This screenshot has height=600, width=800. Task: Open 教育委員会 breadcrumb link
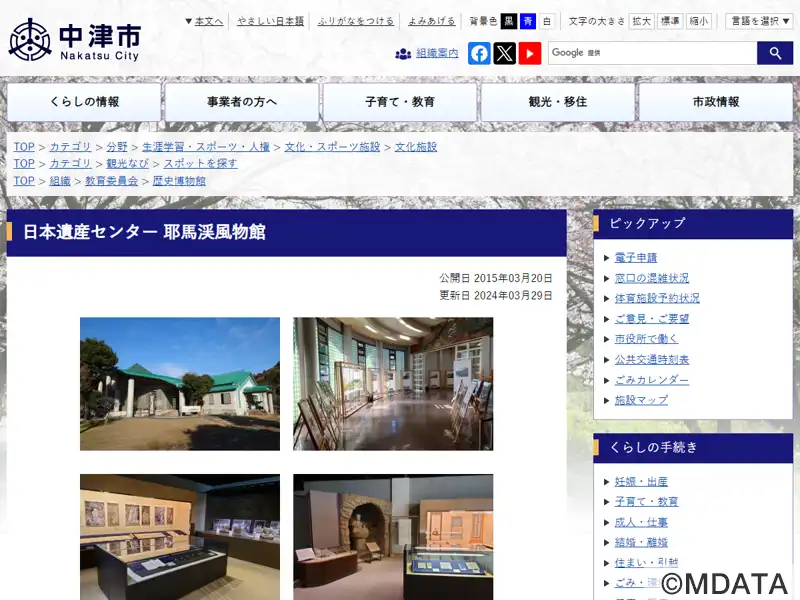[x=111, y=181]
